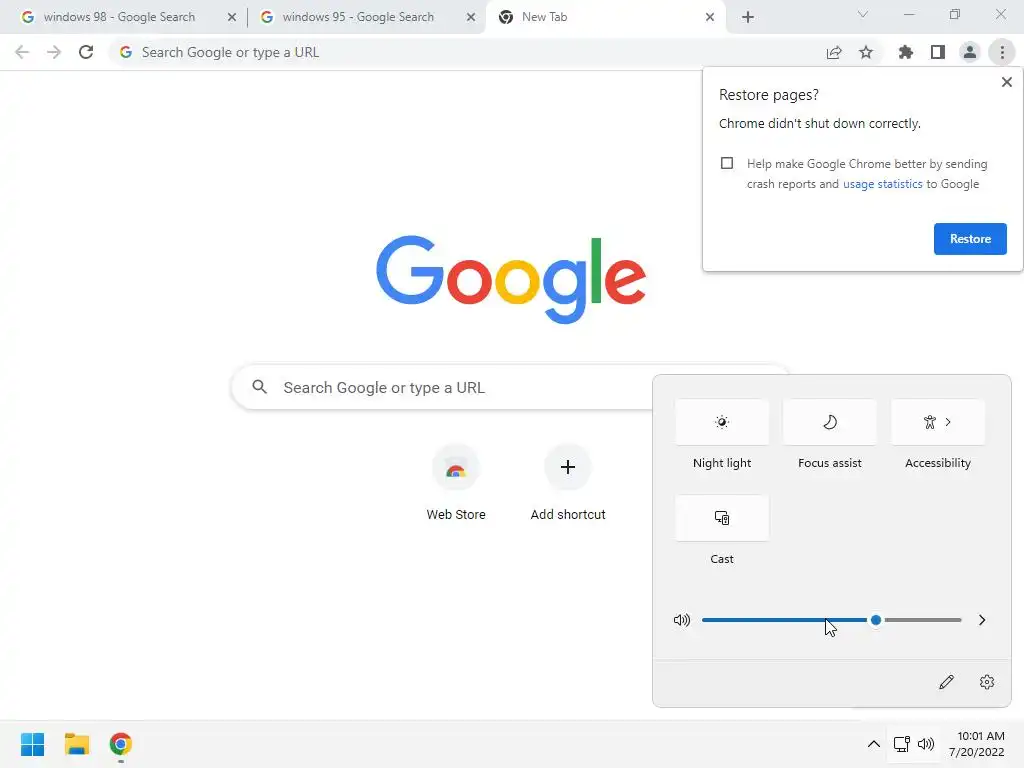Close the New Tab tab

[x=710, y=17]
